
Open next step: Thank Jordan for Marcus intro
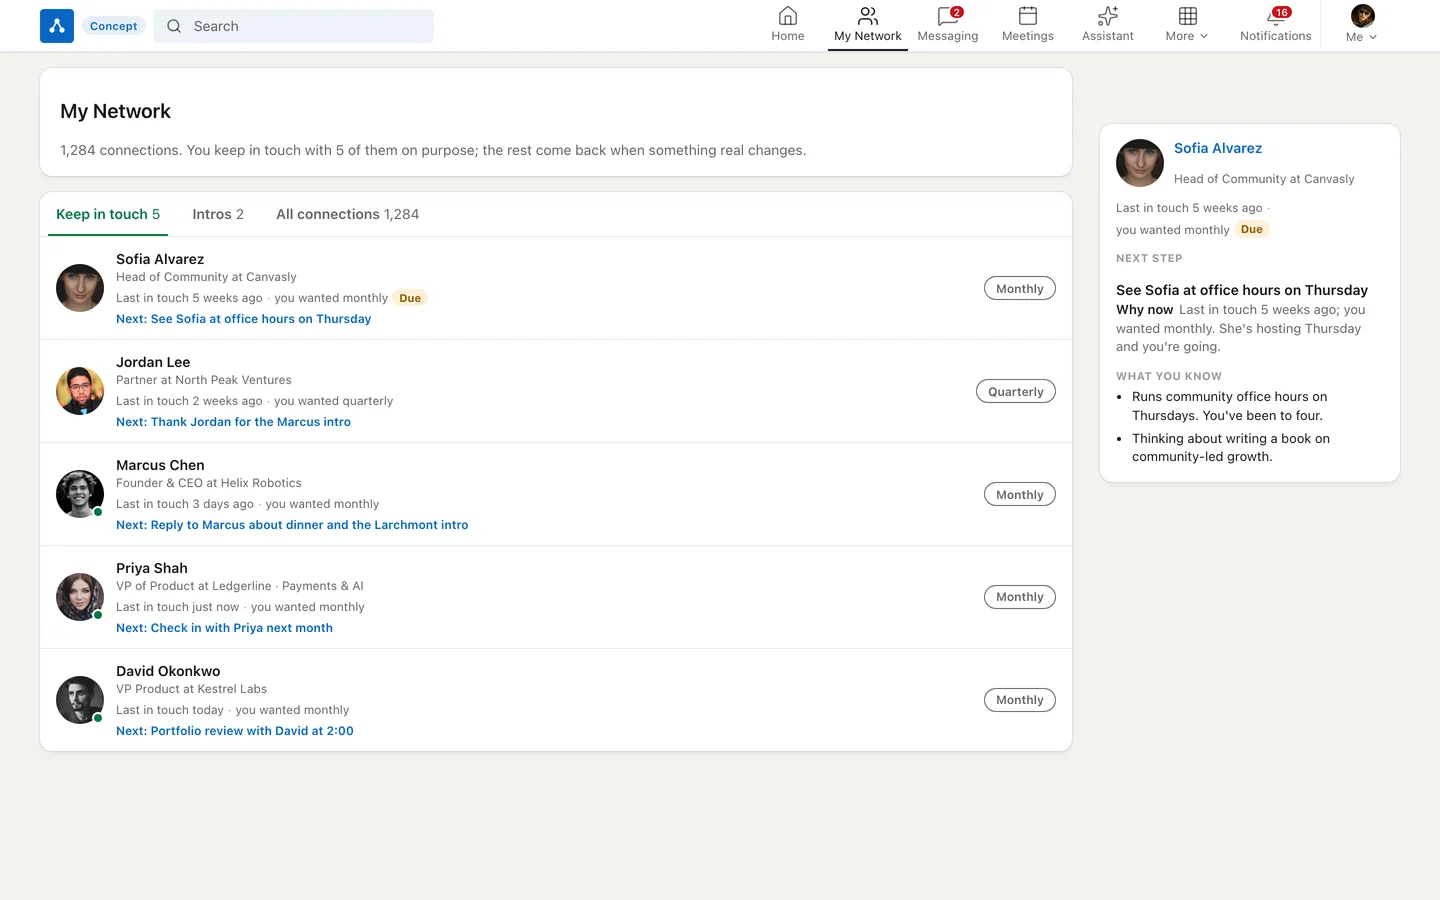tap(233, 422)
